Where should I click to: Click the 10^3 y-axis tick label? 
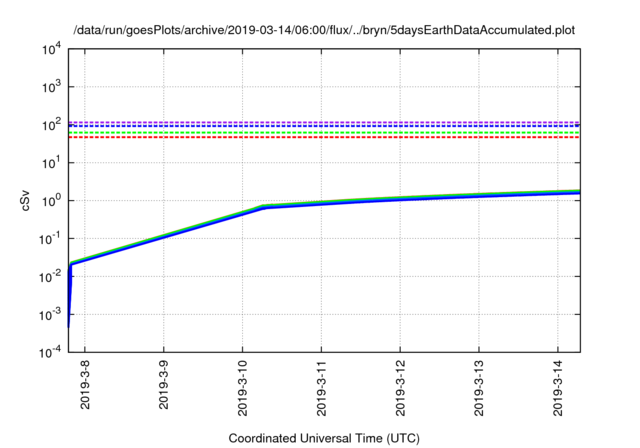tap(51, 87)
